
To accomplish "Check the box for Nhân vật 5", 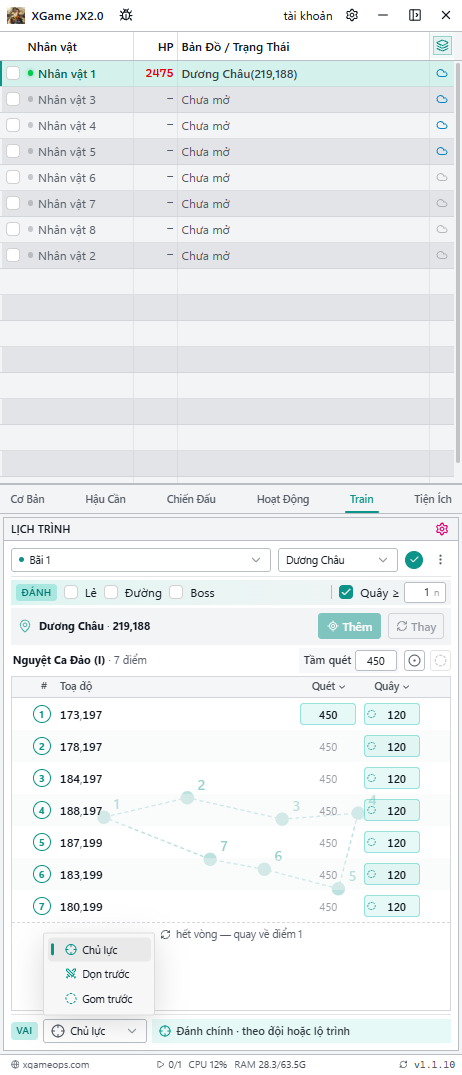I will click(13, 152).
